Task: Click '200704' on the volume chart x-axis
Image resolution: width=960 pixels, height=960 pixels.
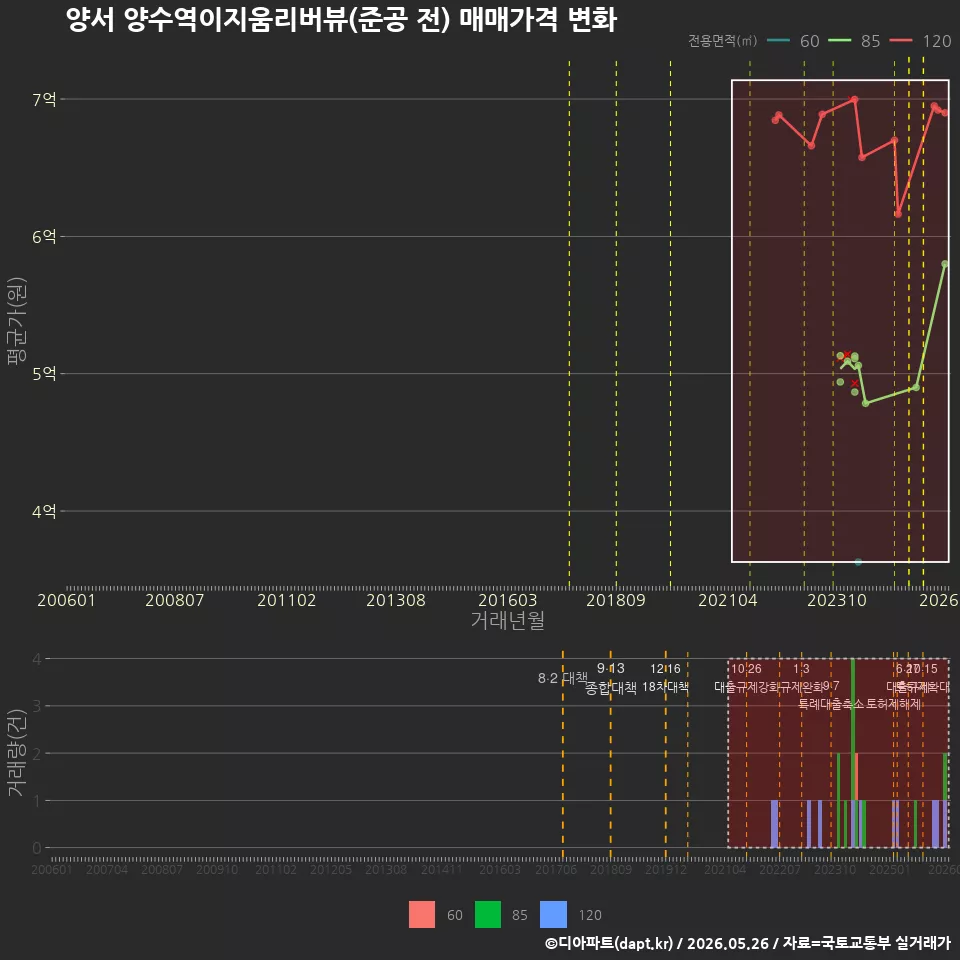Action: point(107,869)
